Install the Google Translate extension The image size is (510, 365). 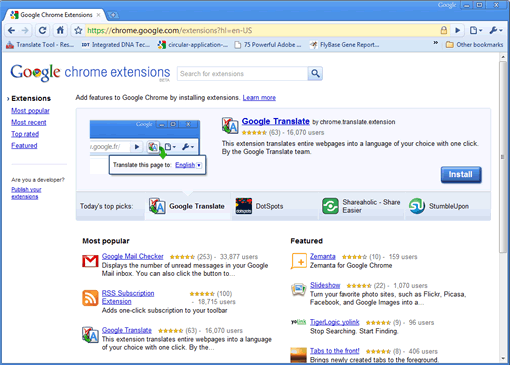click(461, 175)
